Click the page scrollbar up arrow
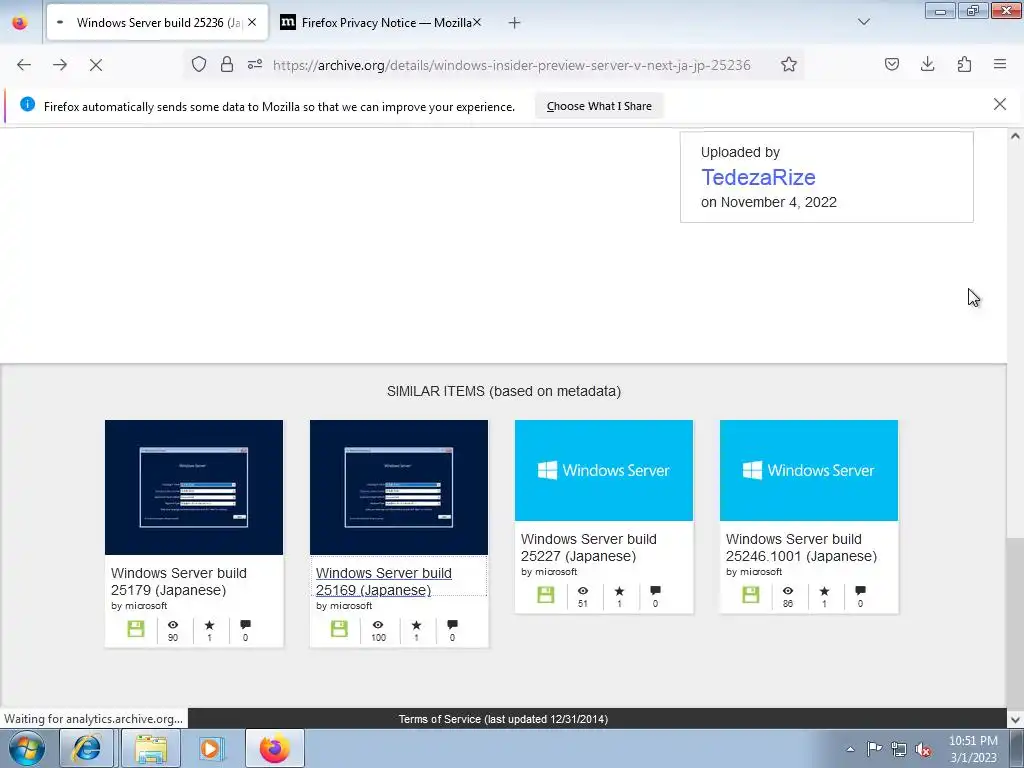 1015,136
